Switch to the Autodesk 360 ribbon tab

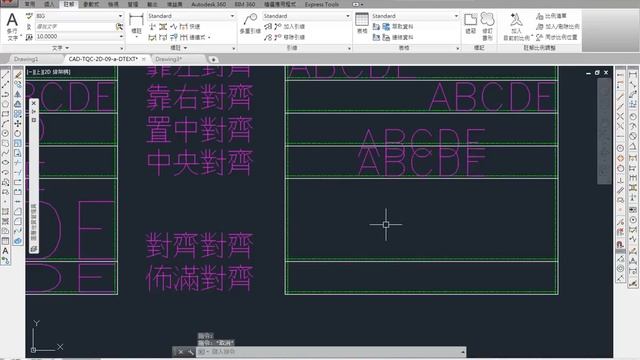tap(208, 4)
